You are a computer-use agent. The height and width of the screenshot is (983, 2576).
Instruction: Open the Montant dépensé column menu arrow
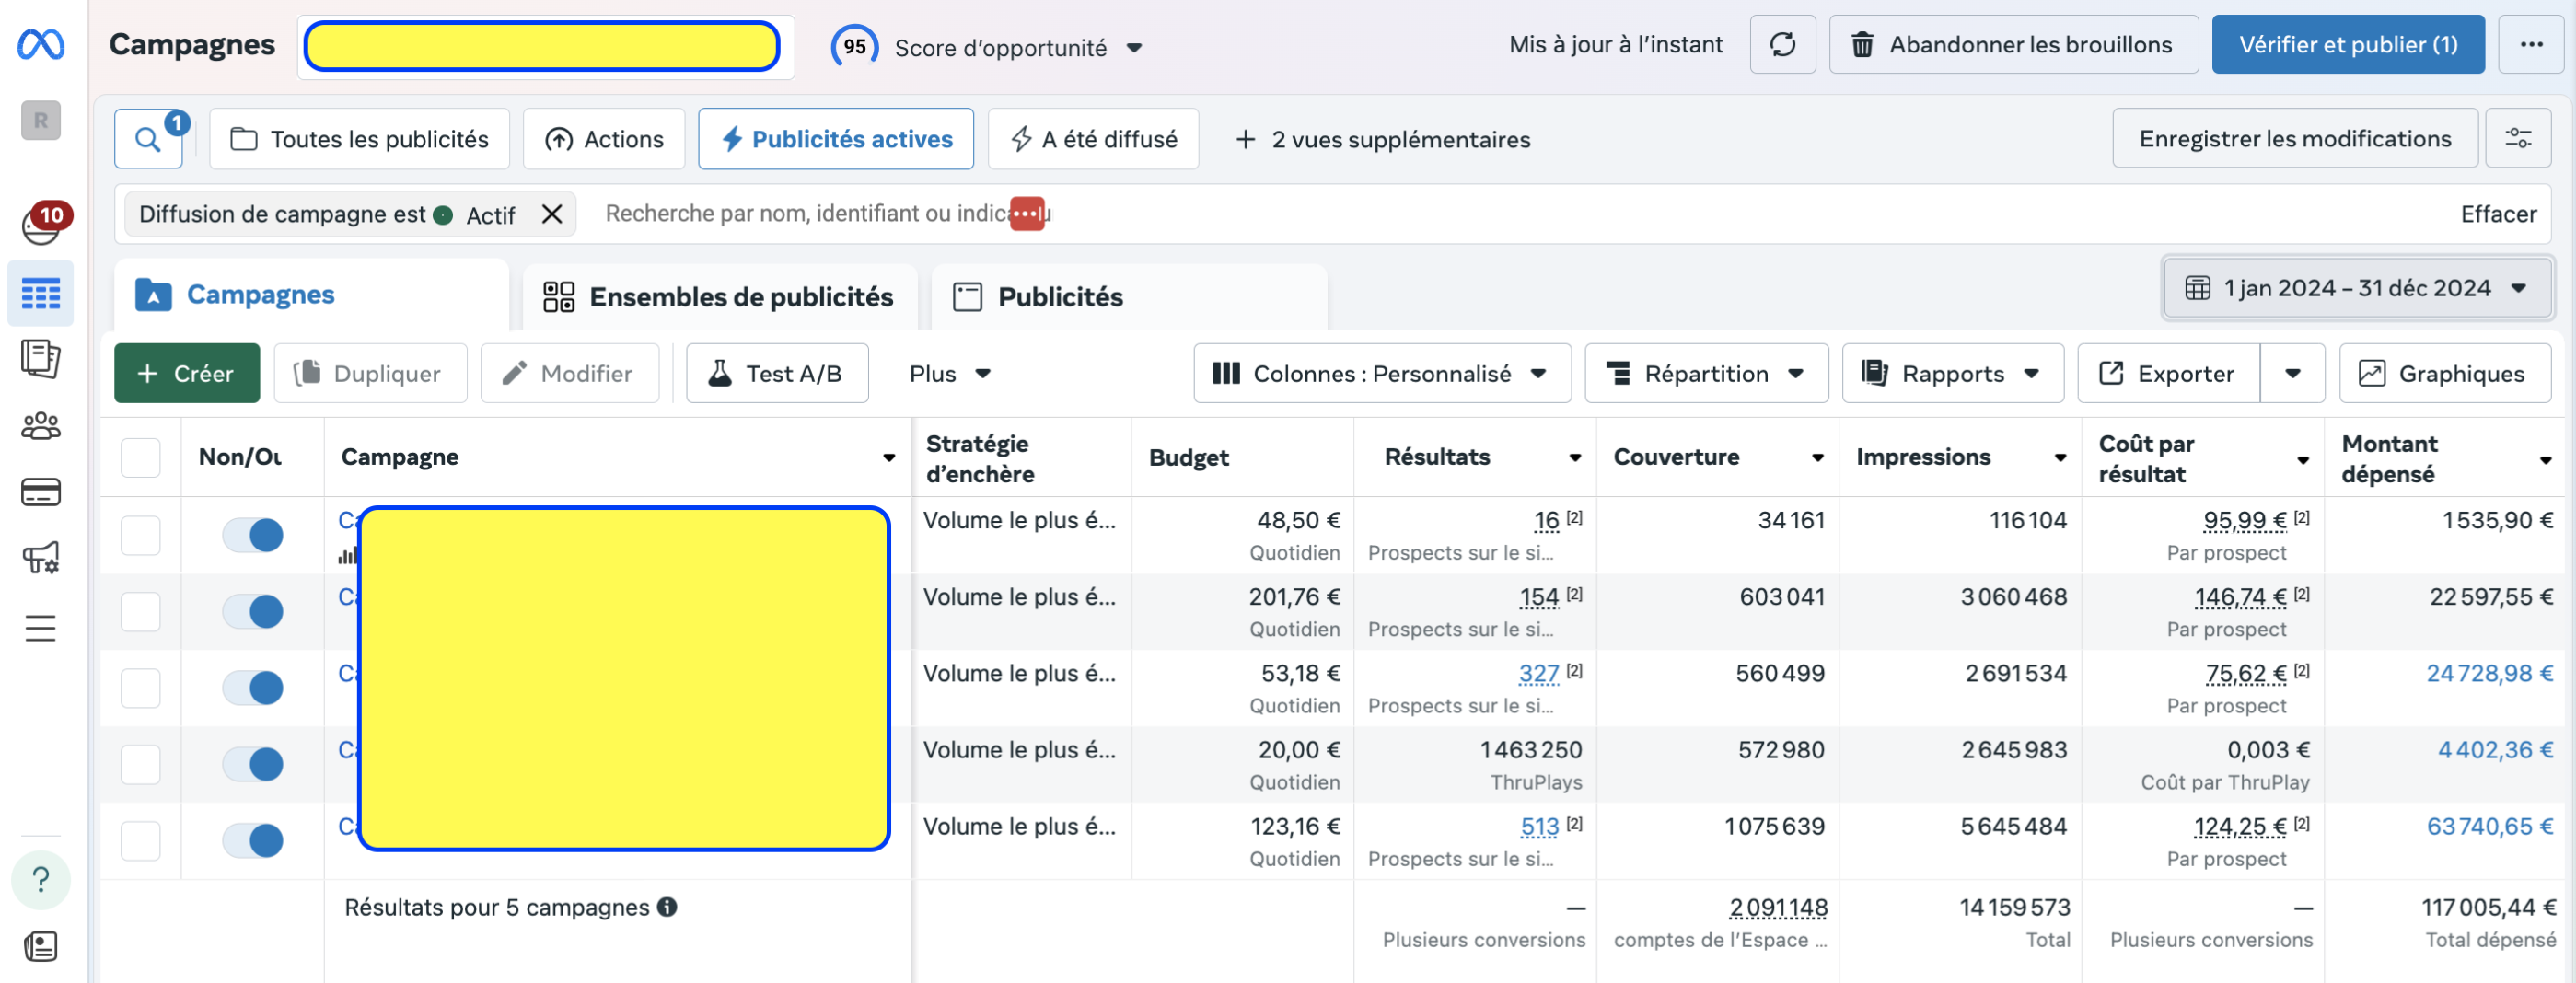[2546, 460]
